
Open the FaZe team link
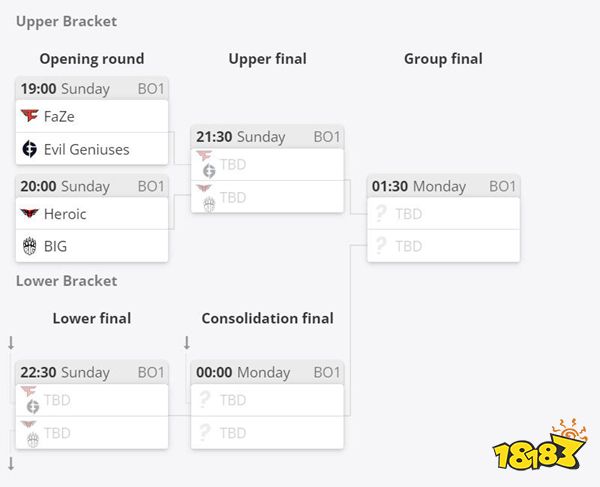(x=59, y=116)
